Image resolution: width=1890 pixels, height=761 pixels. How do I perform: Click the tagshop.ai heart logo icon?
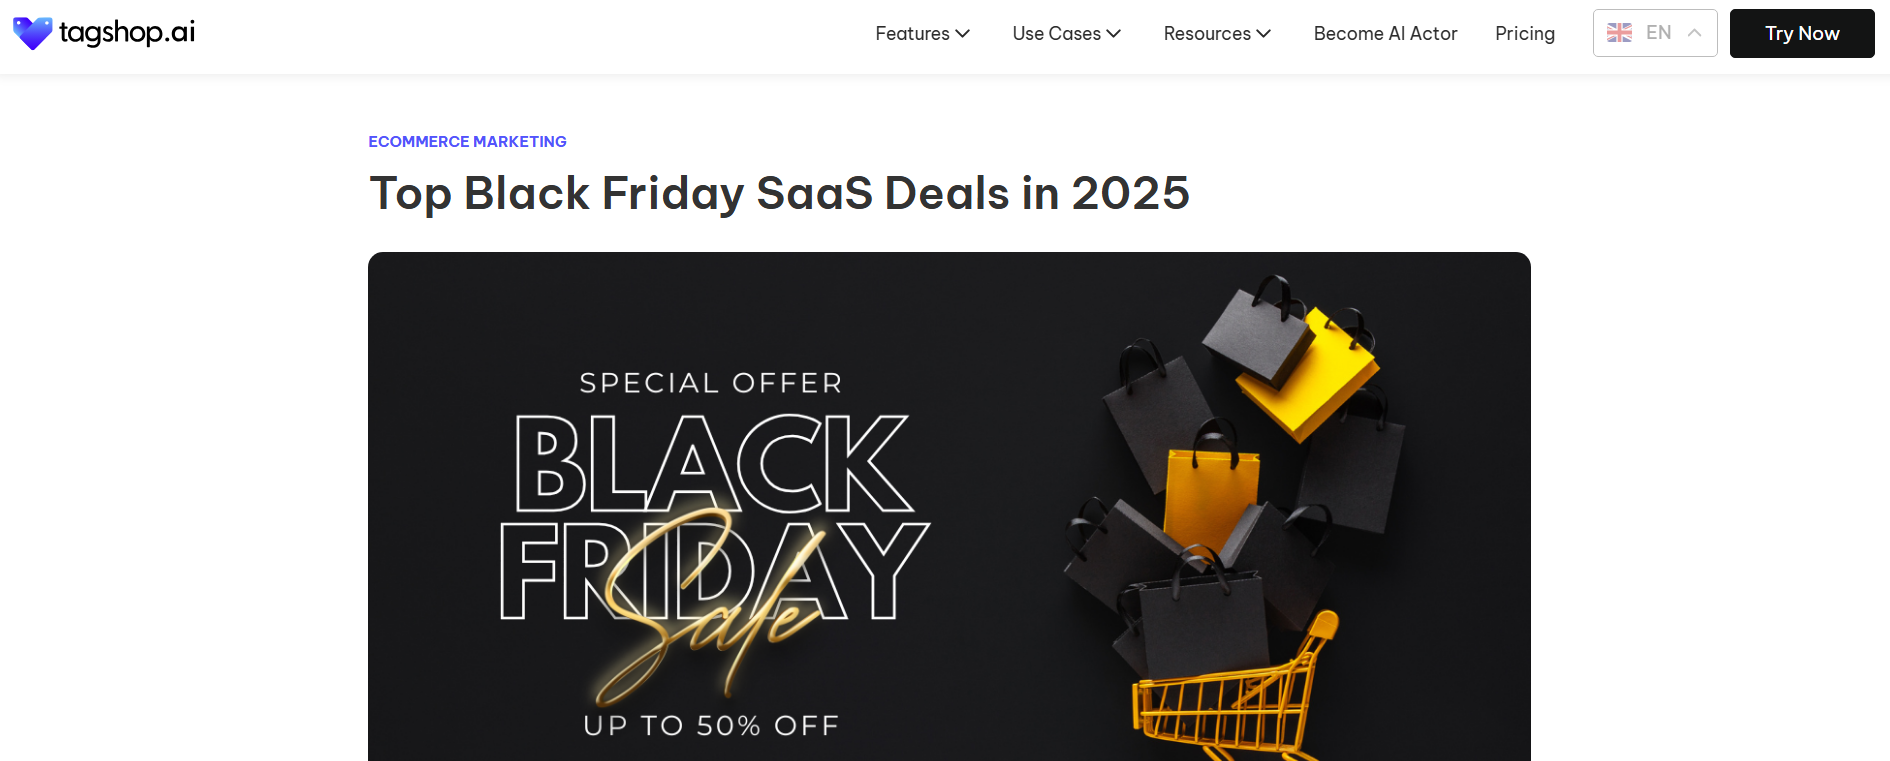32,33
